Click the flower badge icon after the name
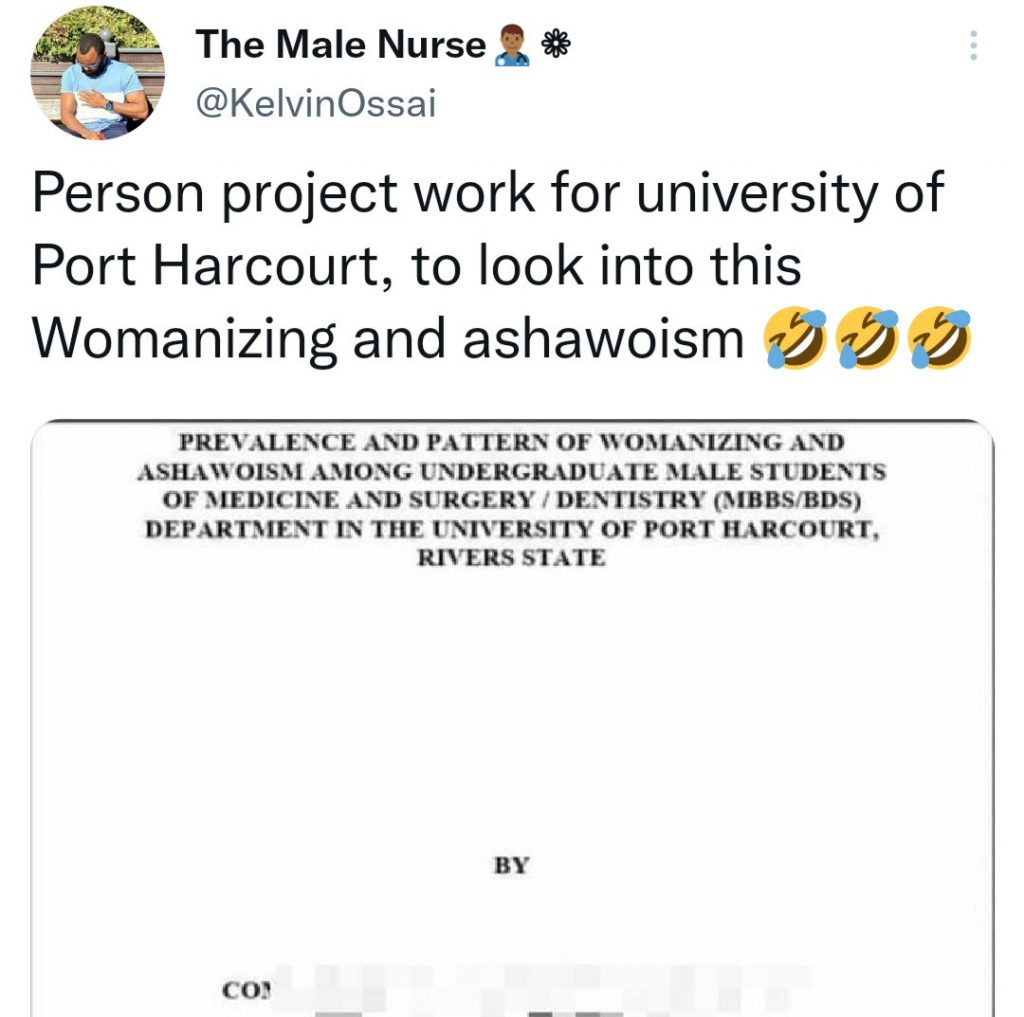1024x1017 pixels. click(555, 44)
